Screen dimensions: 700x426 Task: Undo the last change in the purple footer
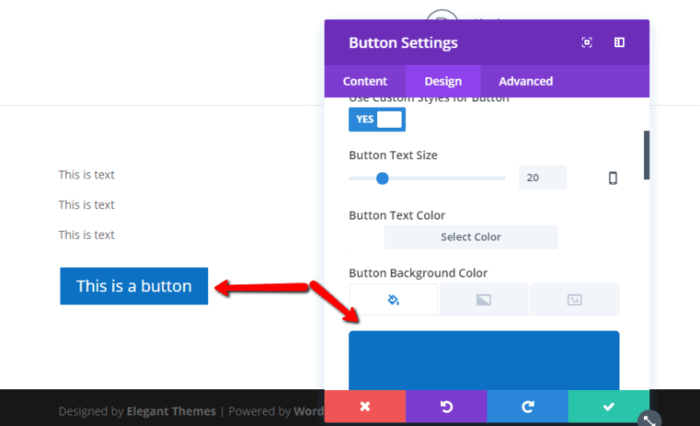point(446,406)
